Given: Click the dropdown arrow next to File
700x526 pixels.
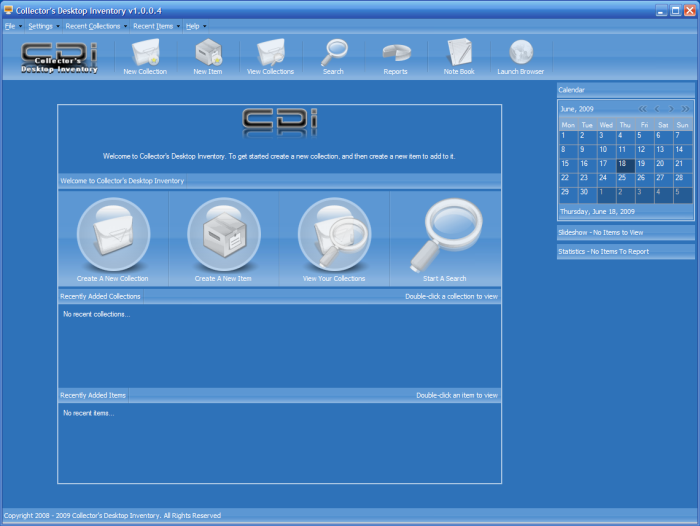Looking at the screenshot, I should click(21, 26).
